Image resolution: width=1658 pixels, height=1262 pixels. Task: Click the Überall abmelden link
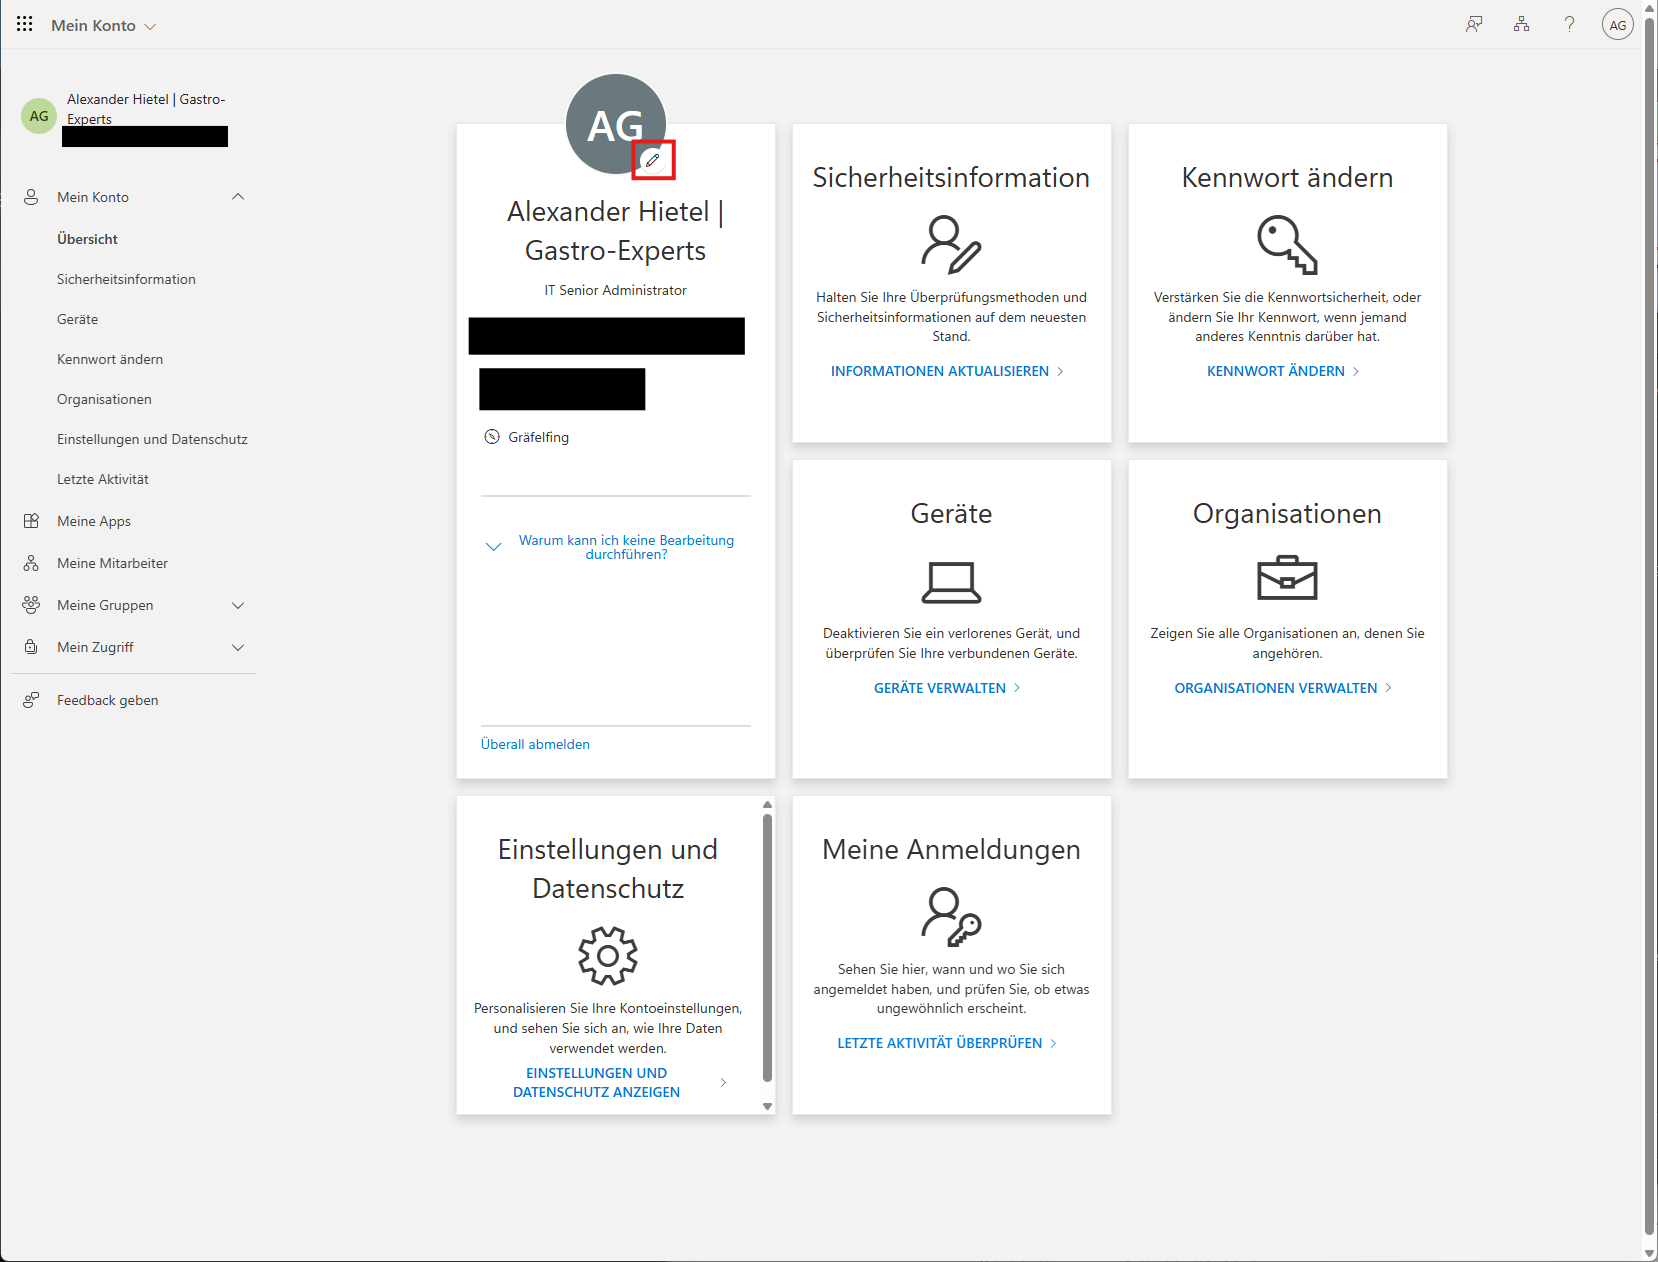[x=535, y=744]
